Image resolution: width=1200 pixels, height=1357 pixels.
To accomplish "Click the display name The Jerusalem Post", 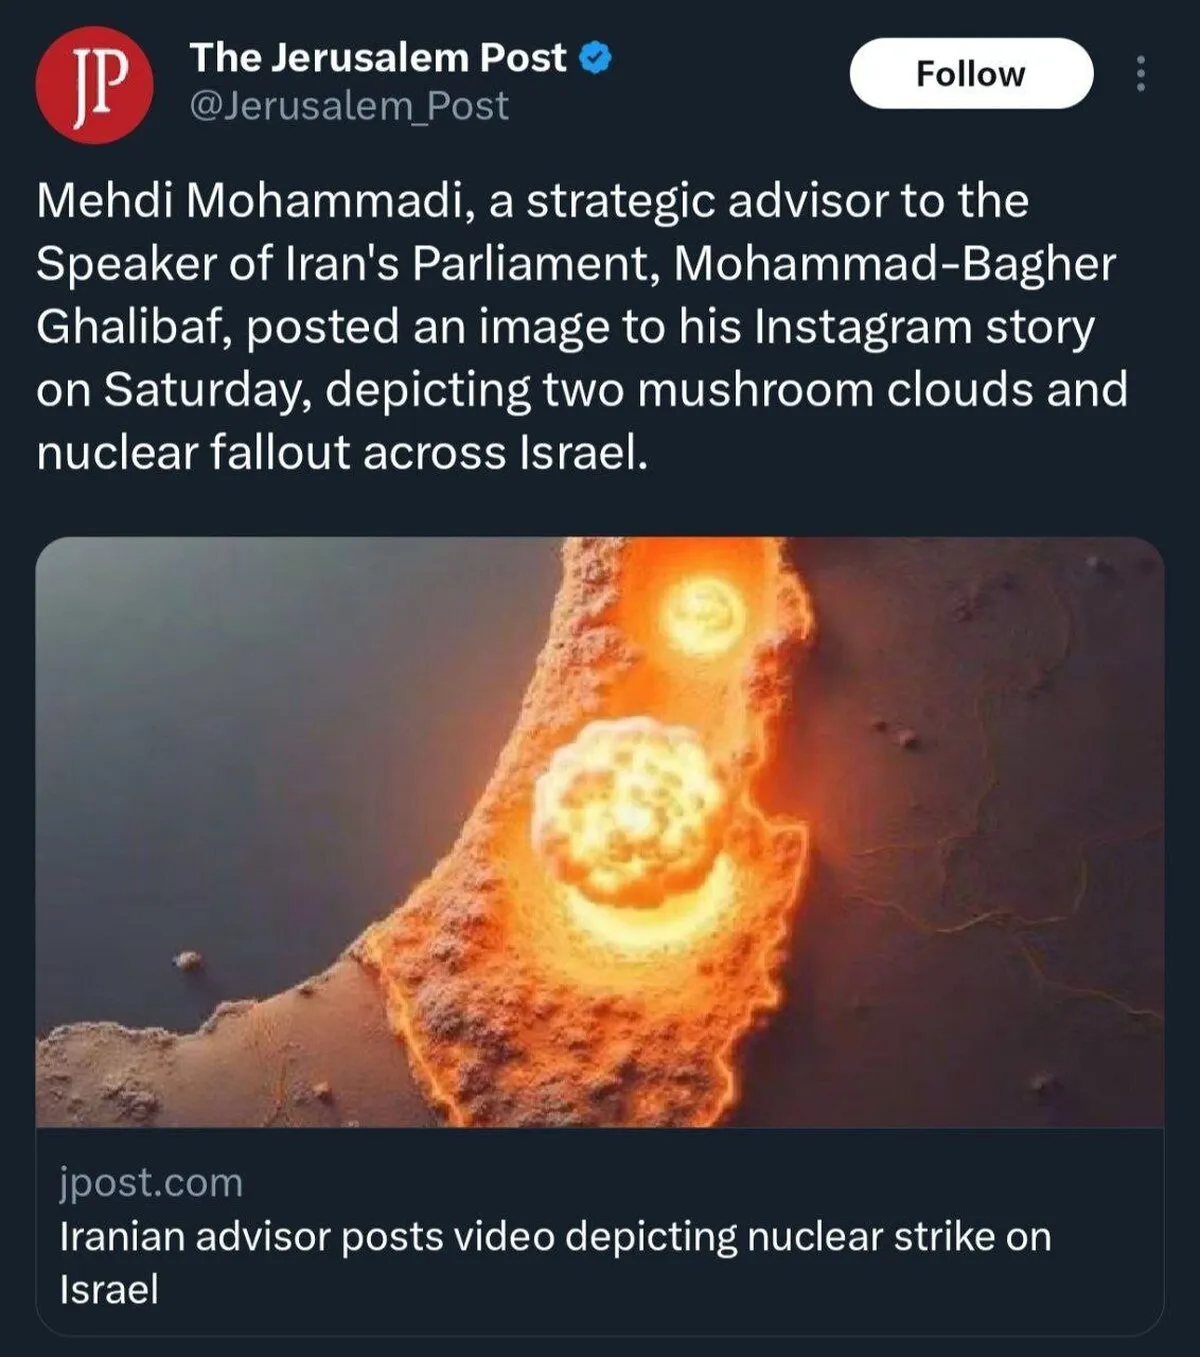I will coord(378,58).
